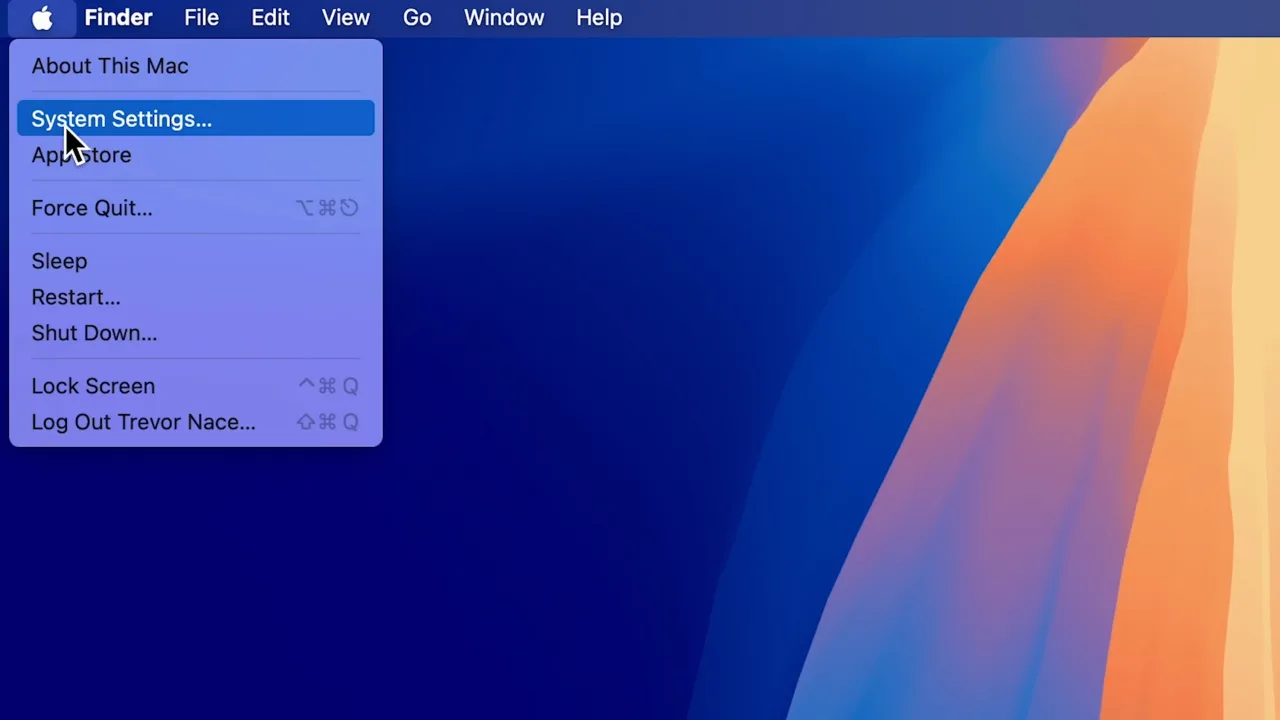The width and height of the screenshot is (1280, 720).
Task: Click the highlighted System Settings entry
Action: [121, 118]
